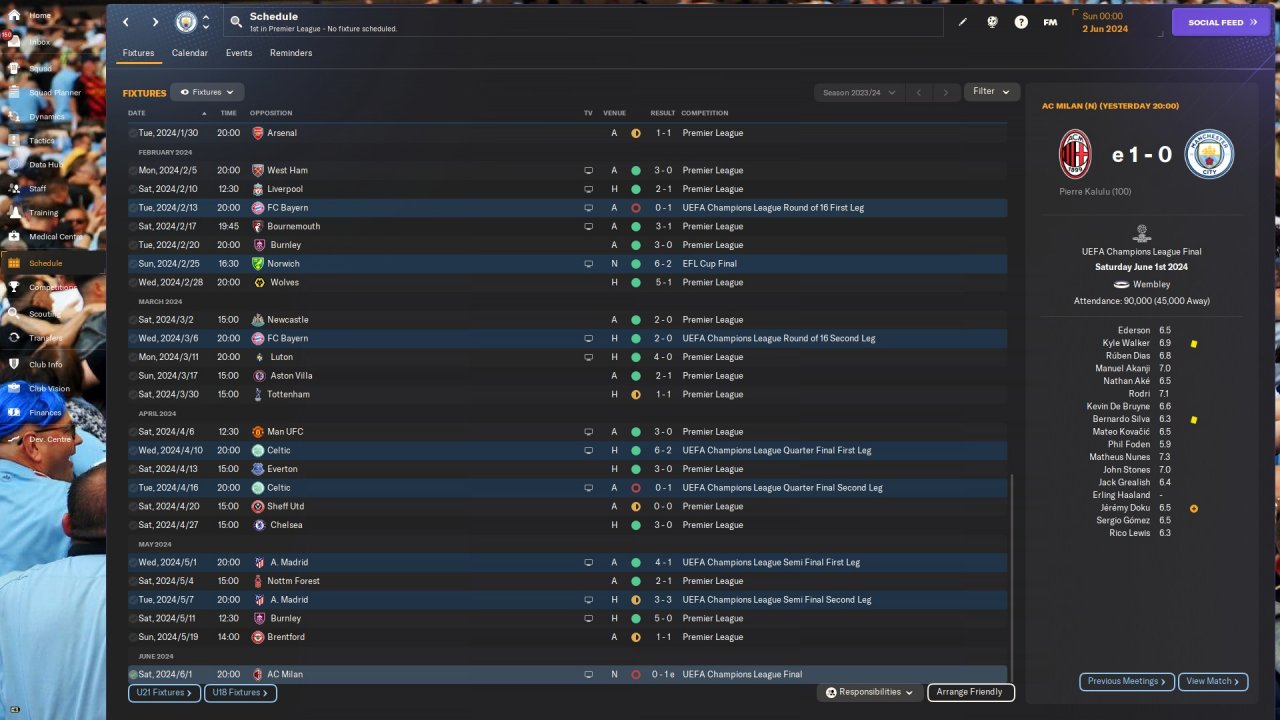Open the Season 2023/24 dropdown
Screen dimensions: 1280x720
pos(859,92)
